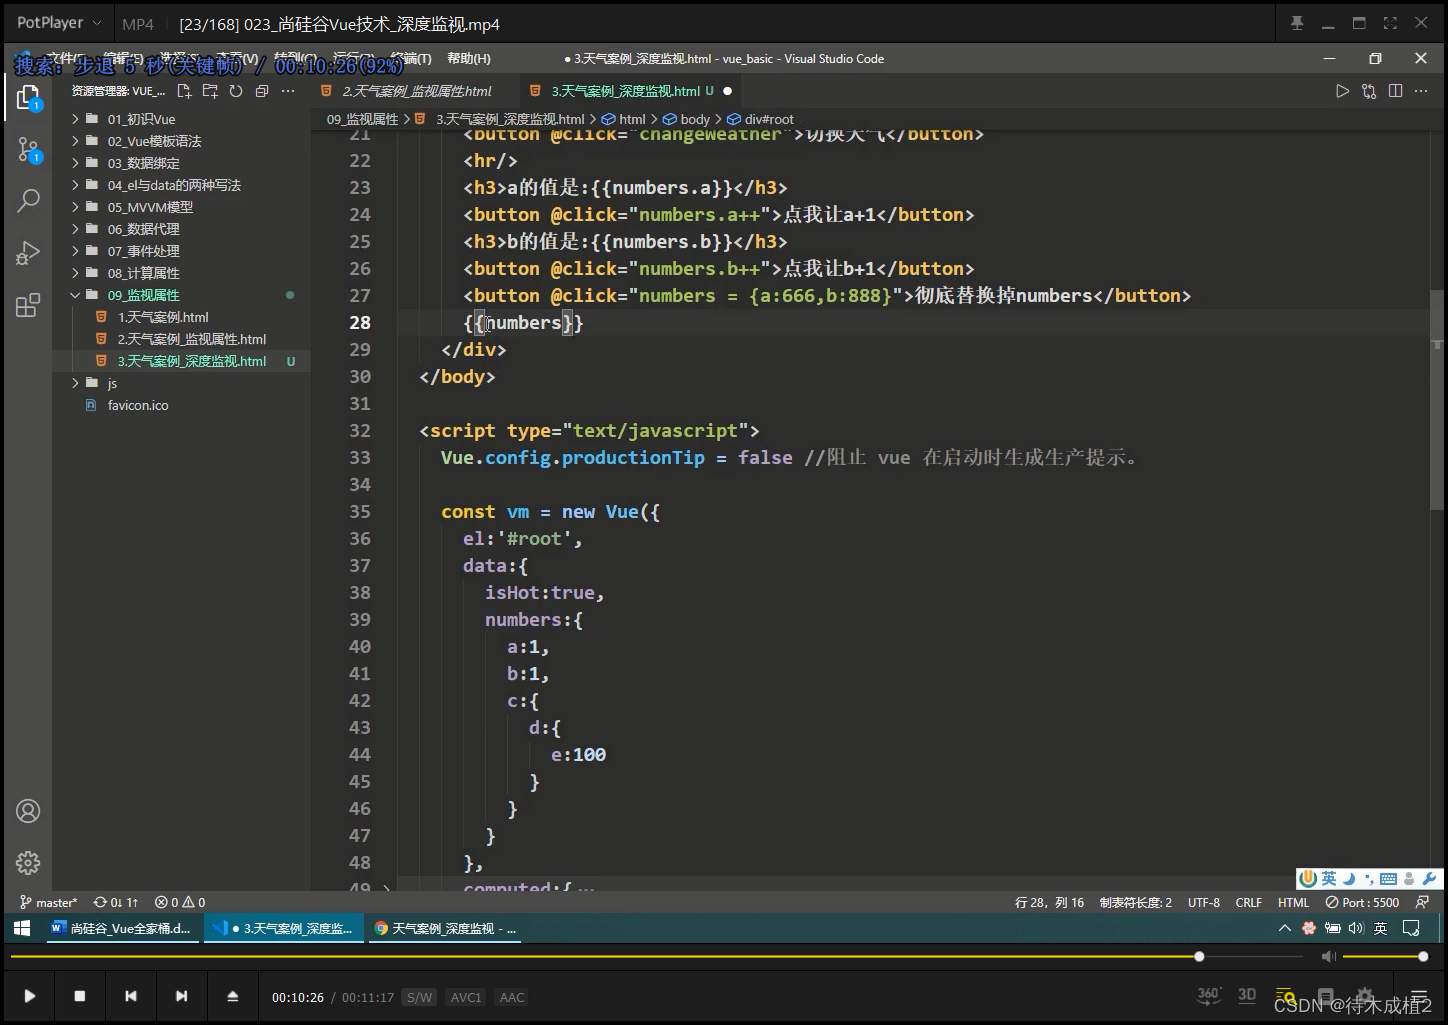Click CRLF line ending selector

tap(1249, 902)
